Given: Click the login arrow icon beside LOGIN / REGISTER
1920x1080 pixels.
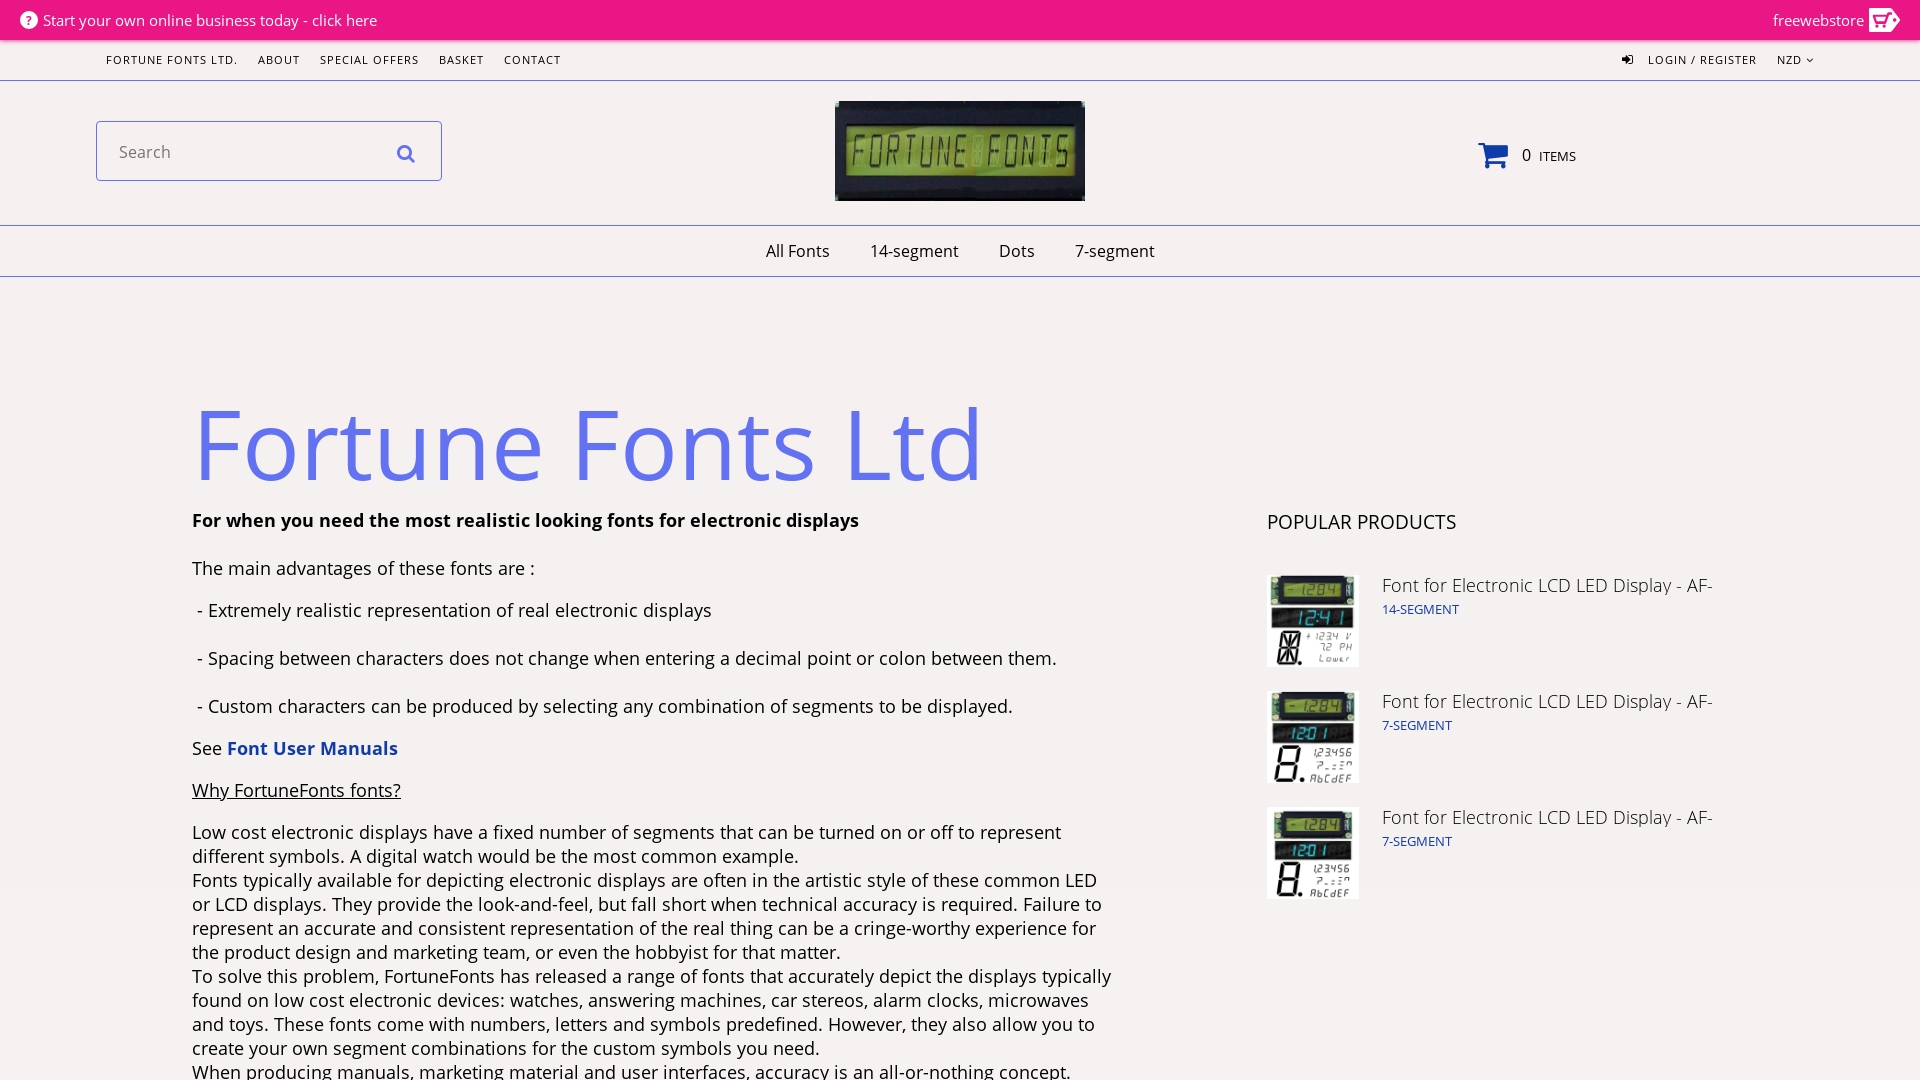Looking at the screenshot, I should (x=1627, y=60).
